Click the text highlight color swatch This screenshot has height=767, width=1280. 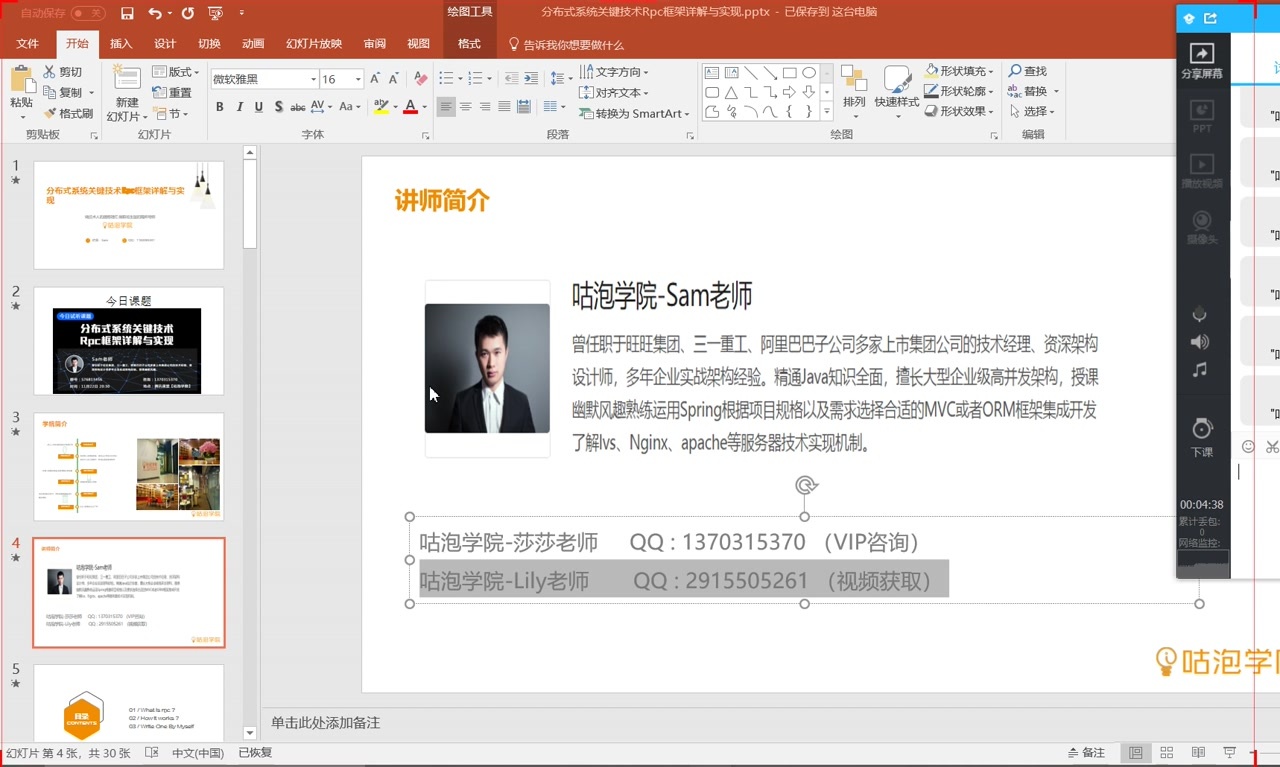[380, 107]
